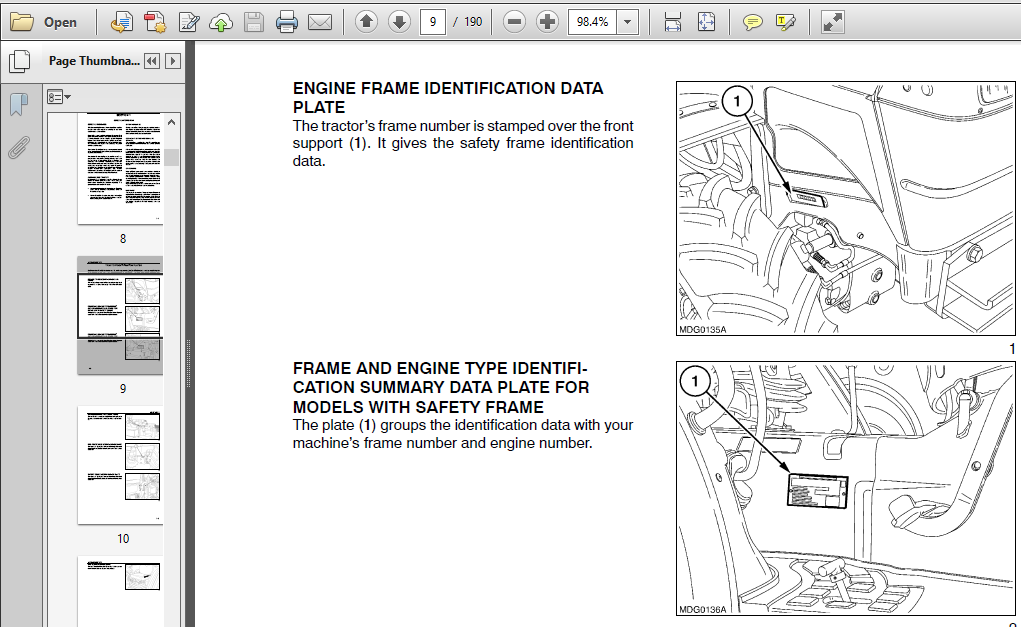Click the Create PDF from file icon
This screenshot has width=1021, height=627.
click(x=121, y=22)
